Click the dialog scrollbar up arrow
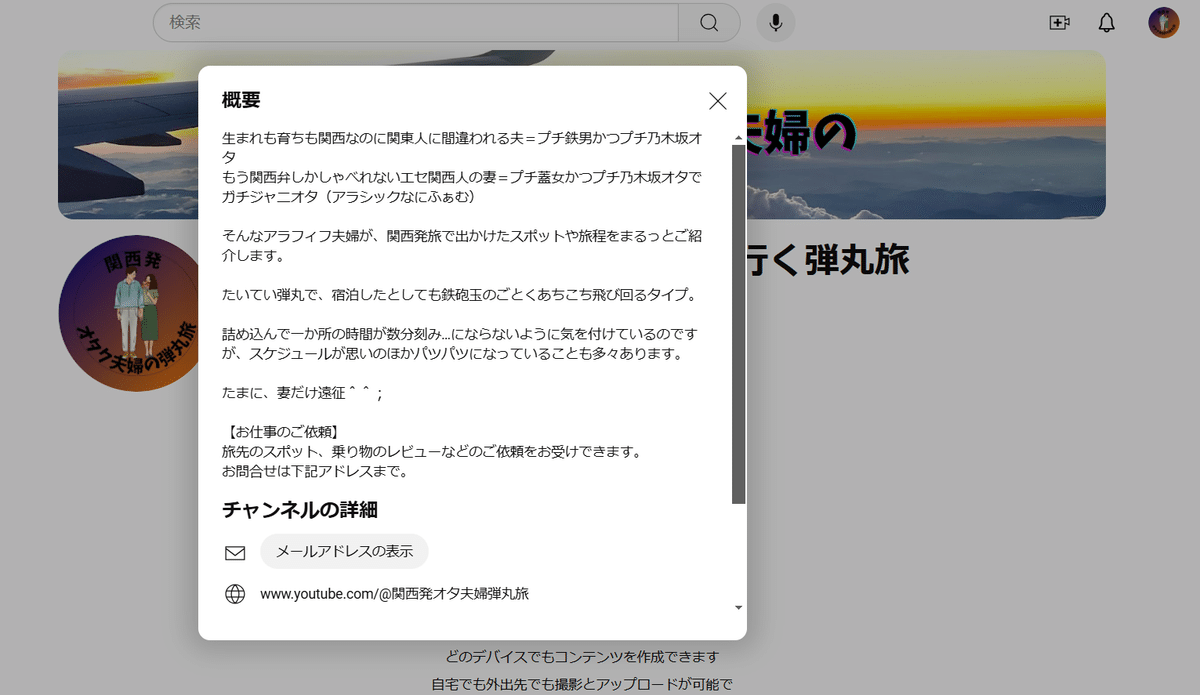The image size is (1200, 695). 738,137
